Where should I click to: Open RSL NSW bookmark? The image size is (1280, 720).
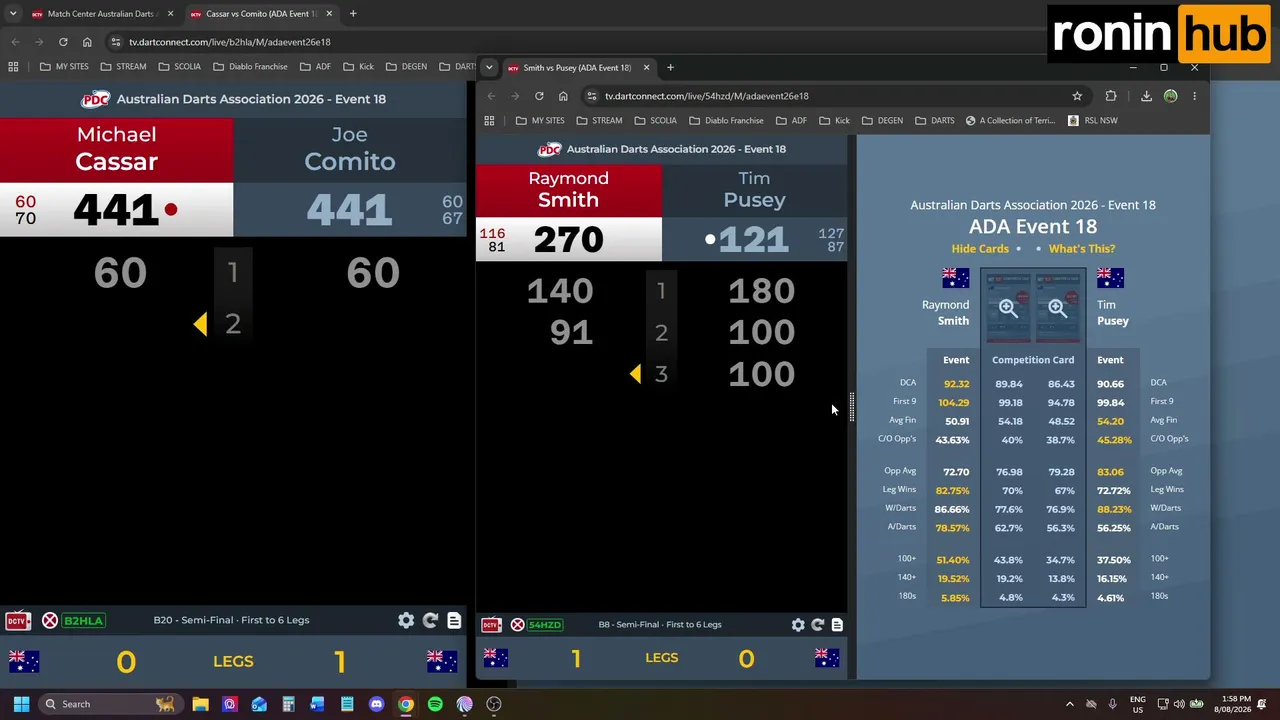(x=1092, y=121)
